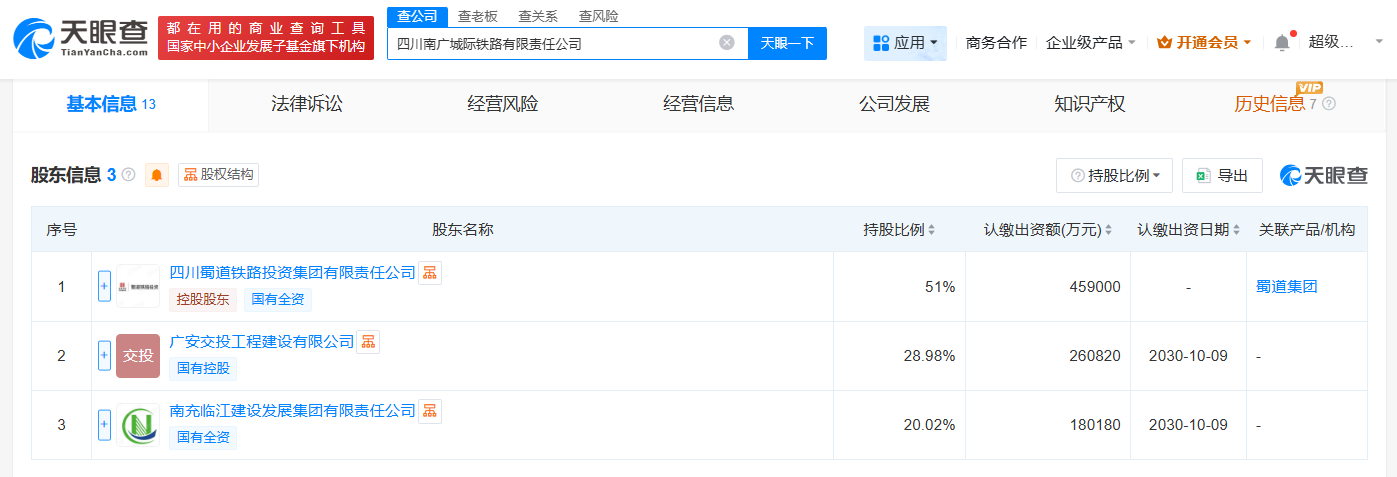Open equity structure icon for 广安交投工程建设

(x=368, y=342)
